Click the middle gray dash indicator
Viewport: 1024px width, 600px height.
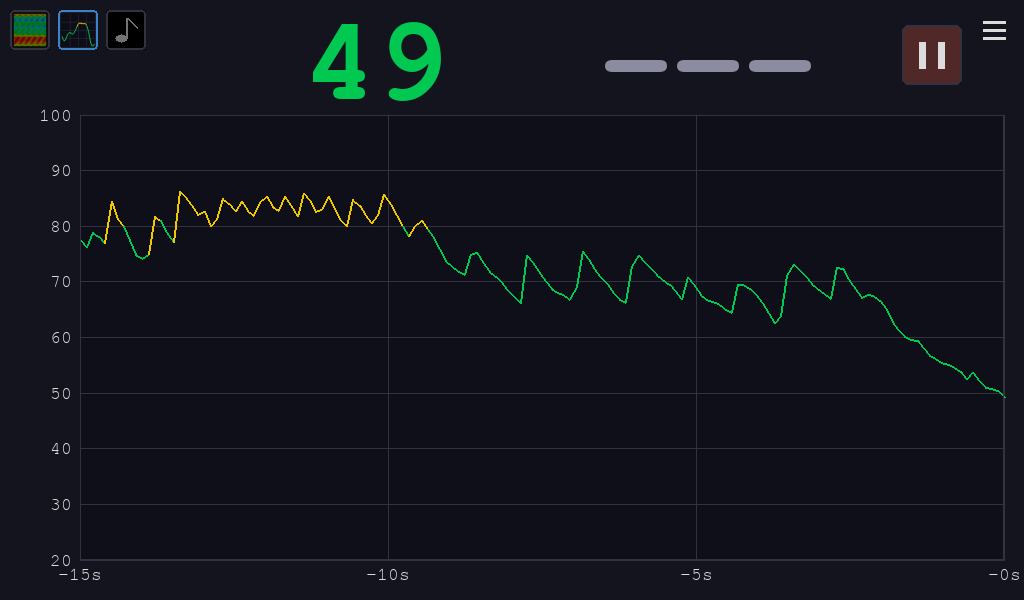pos(707,66)
